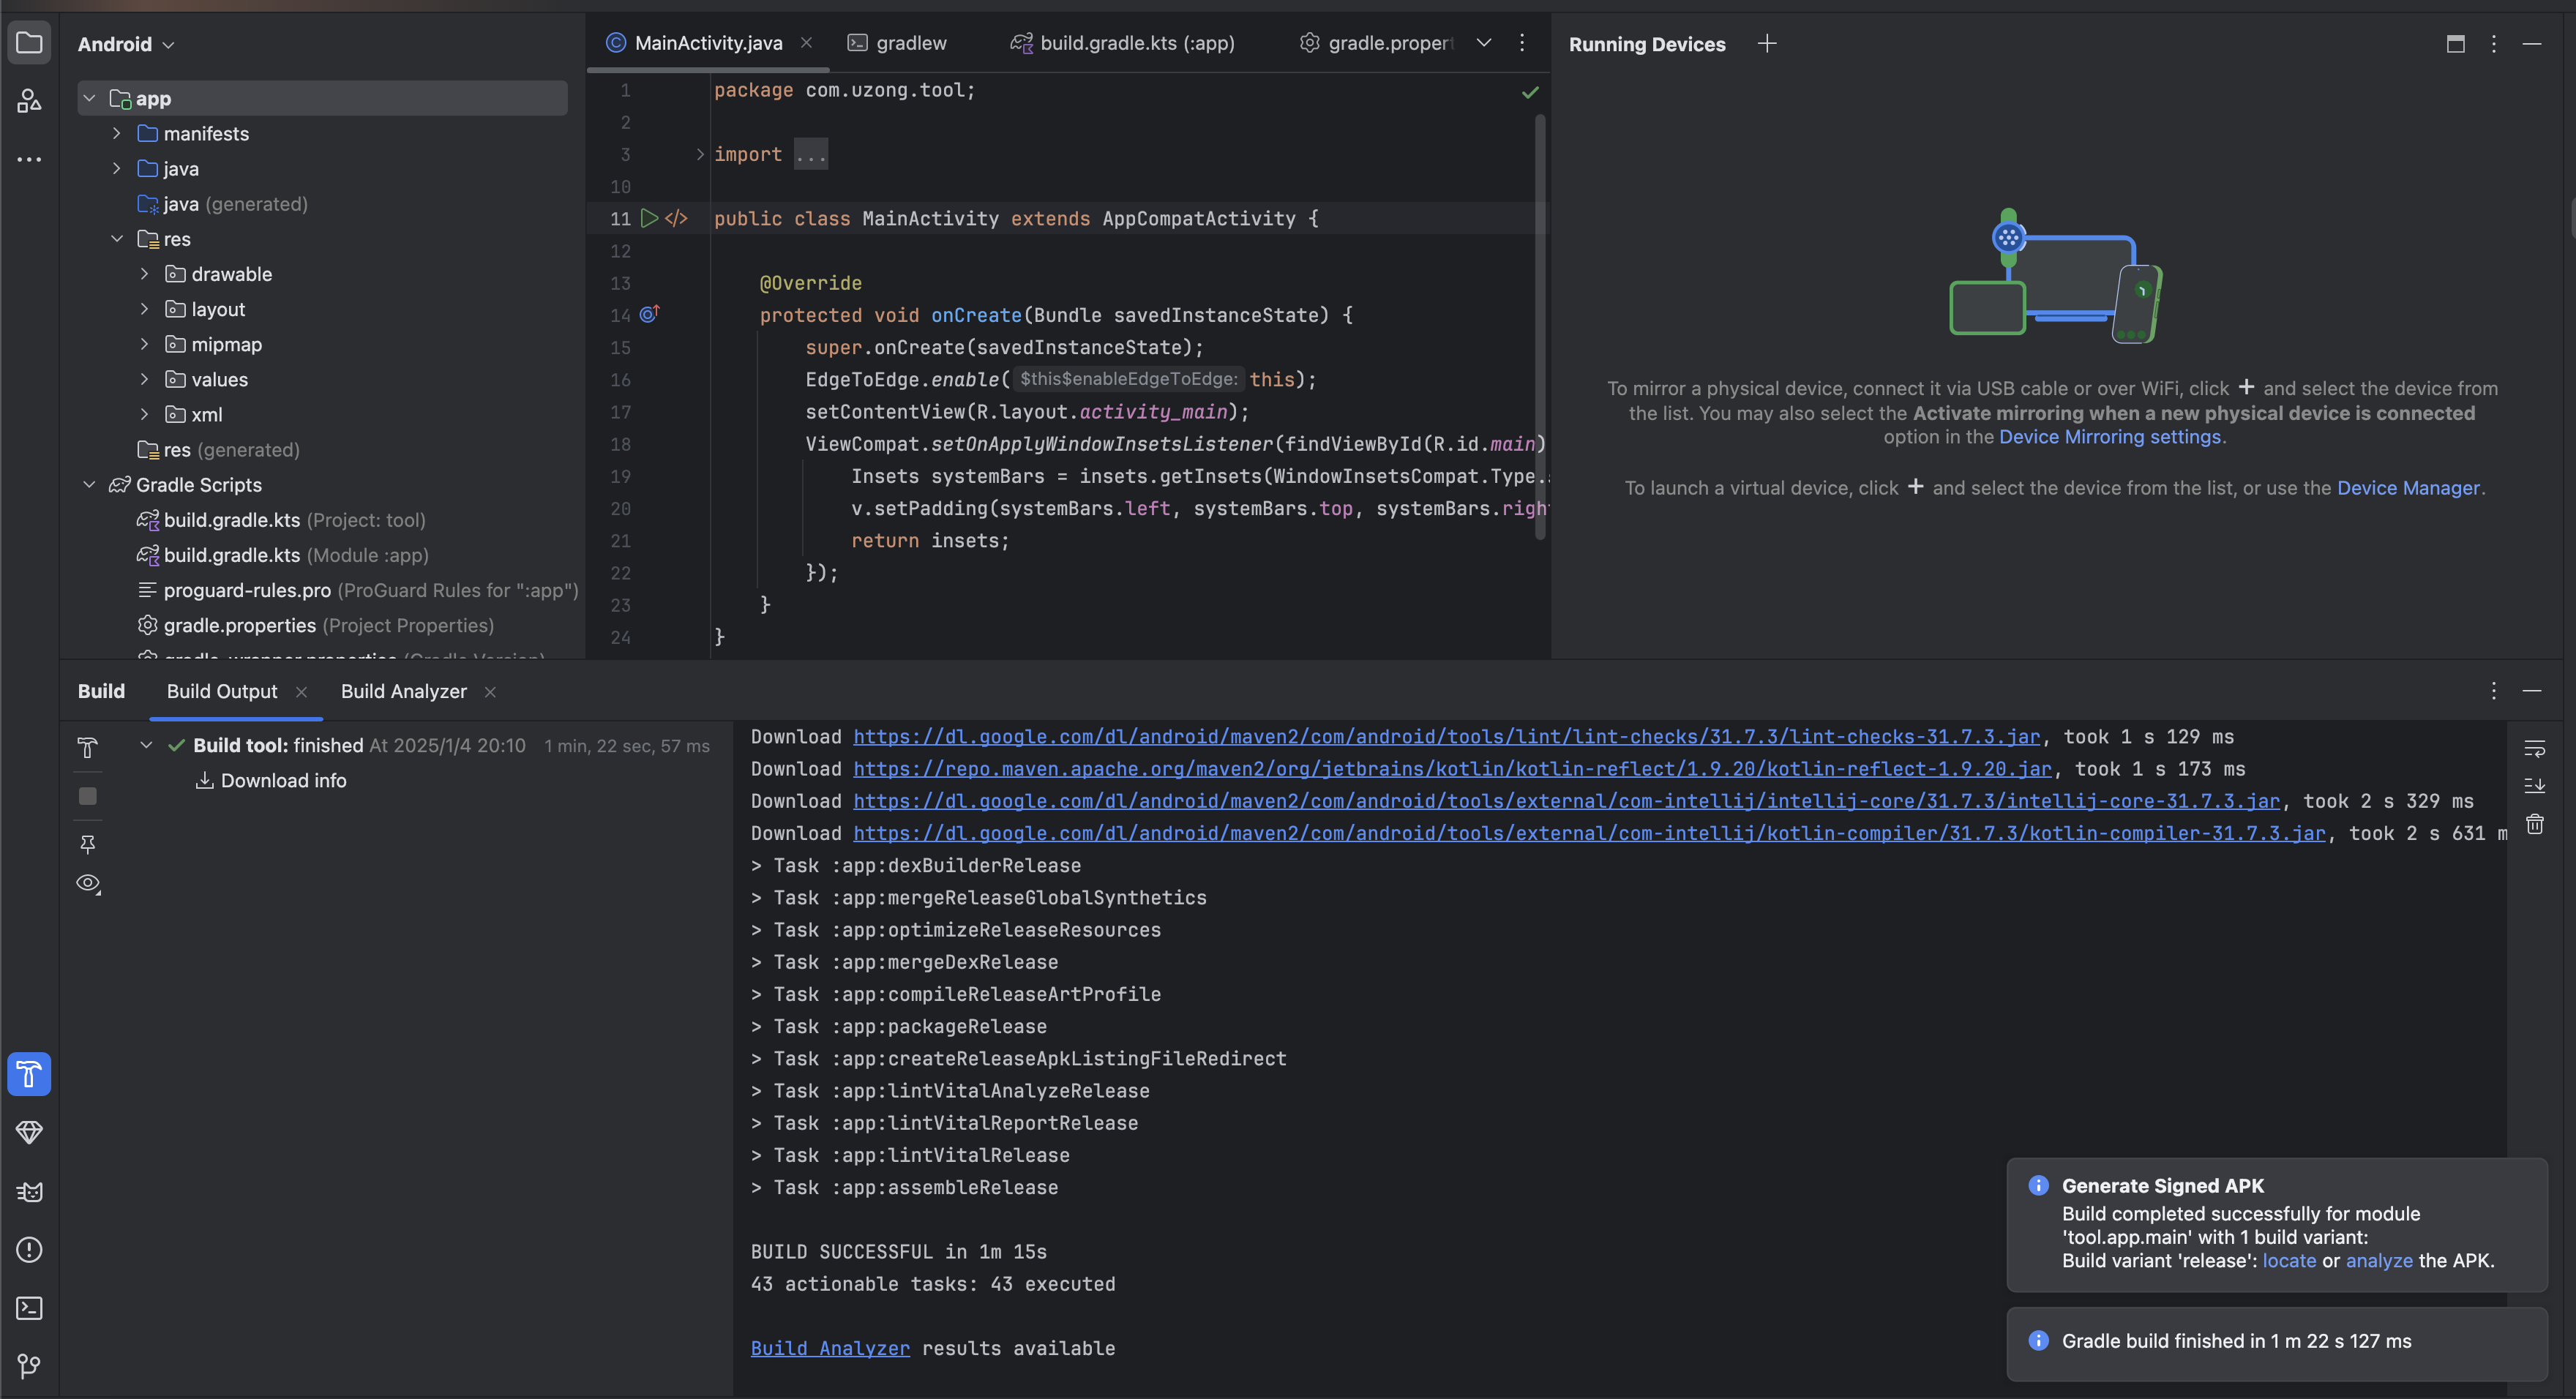This screenshot has width=2576, height=1399.
Task: Click the run gutter icon beside MainActivity
Action: (649, 218)
